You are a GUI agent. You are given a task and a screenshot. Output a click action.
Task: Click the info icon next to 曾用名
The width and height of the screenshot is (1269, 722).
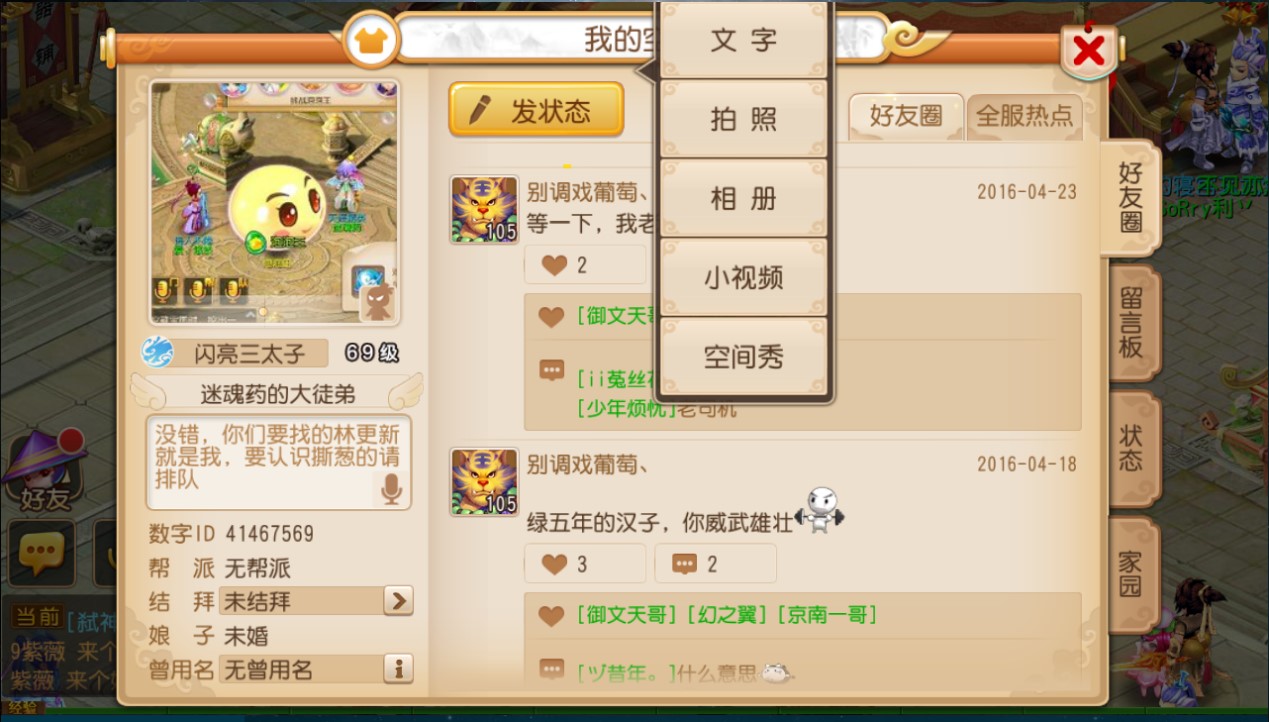[398, 669]
